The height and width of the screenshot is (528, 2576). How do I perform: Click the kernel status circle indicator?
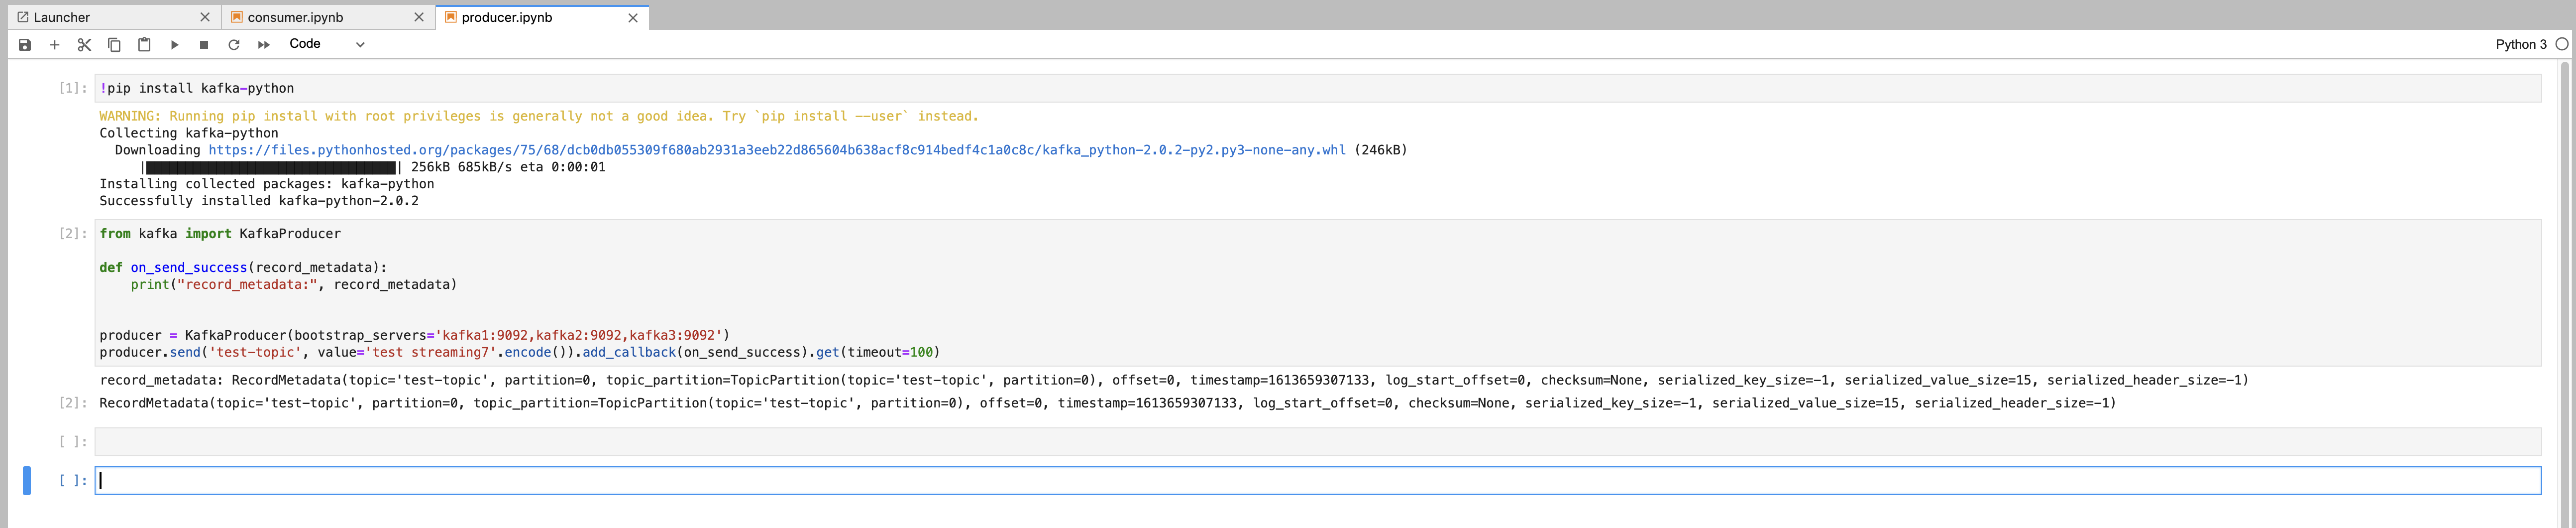point(2561,44)
